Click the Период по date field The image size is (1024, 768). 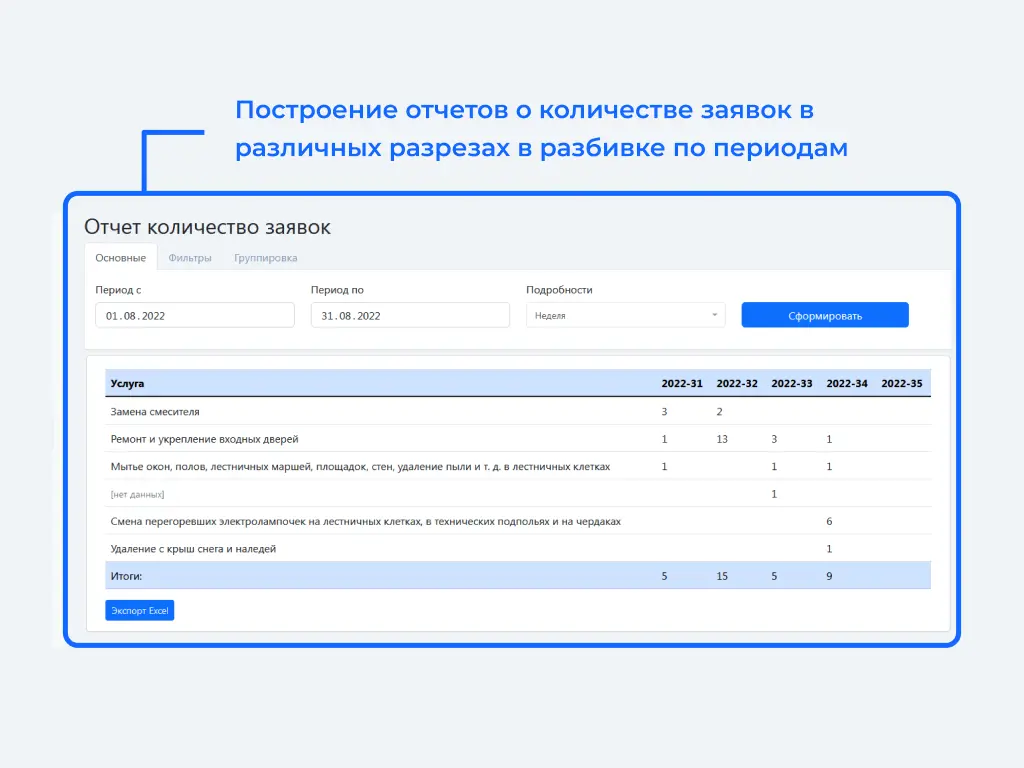click(x=410, y=316)
